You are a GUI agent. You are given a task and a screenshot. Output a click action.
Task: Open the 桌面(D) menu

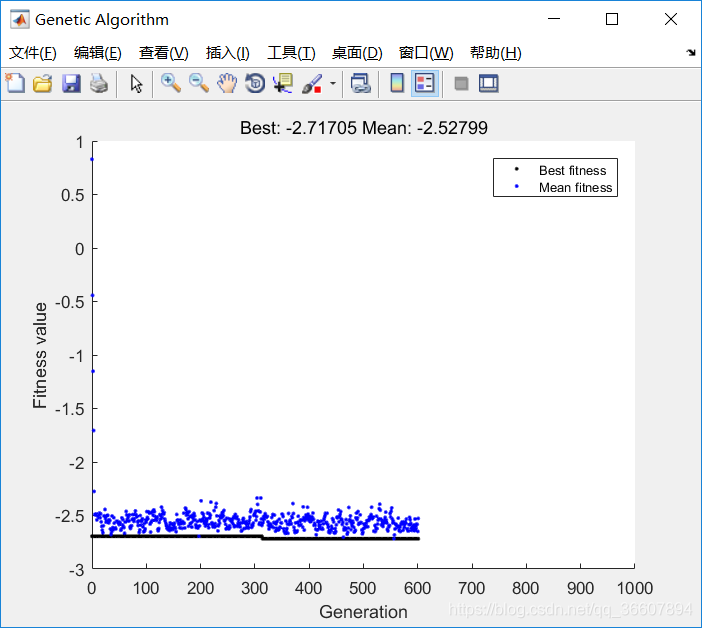click(x=357, y=53)
